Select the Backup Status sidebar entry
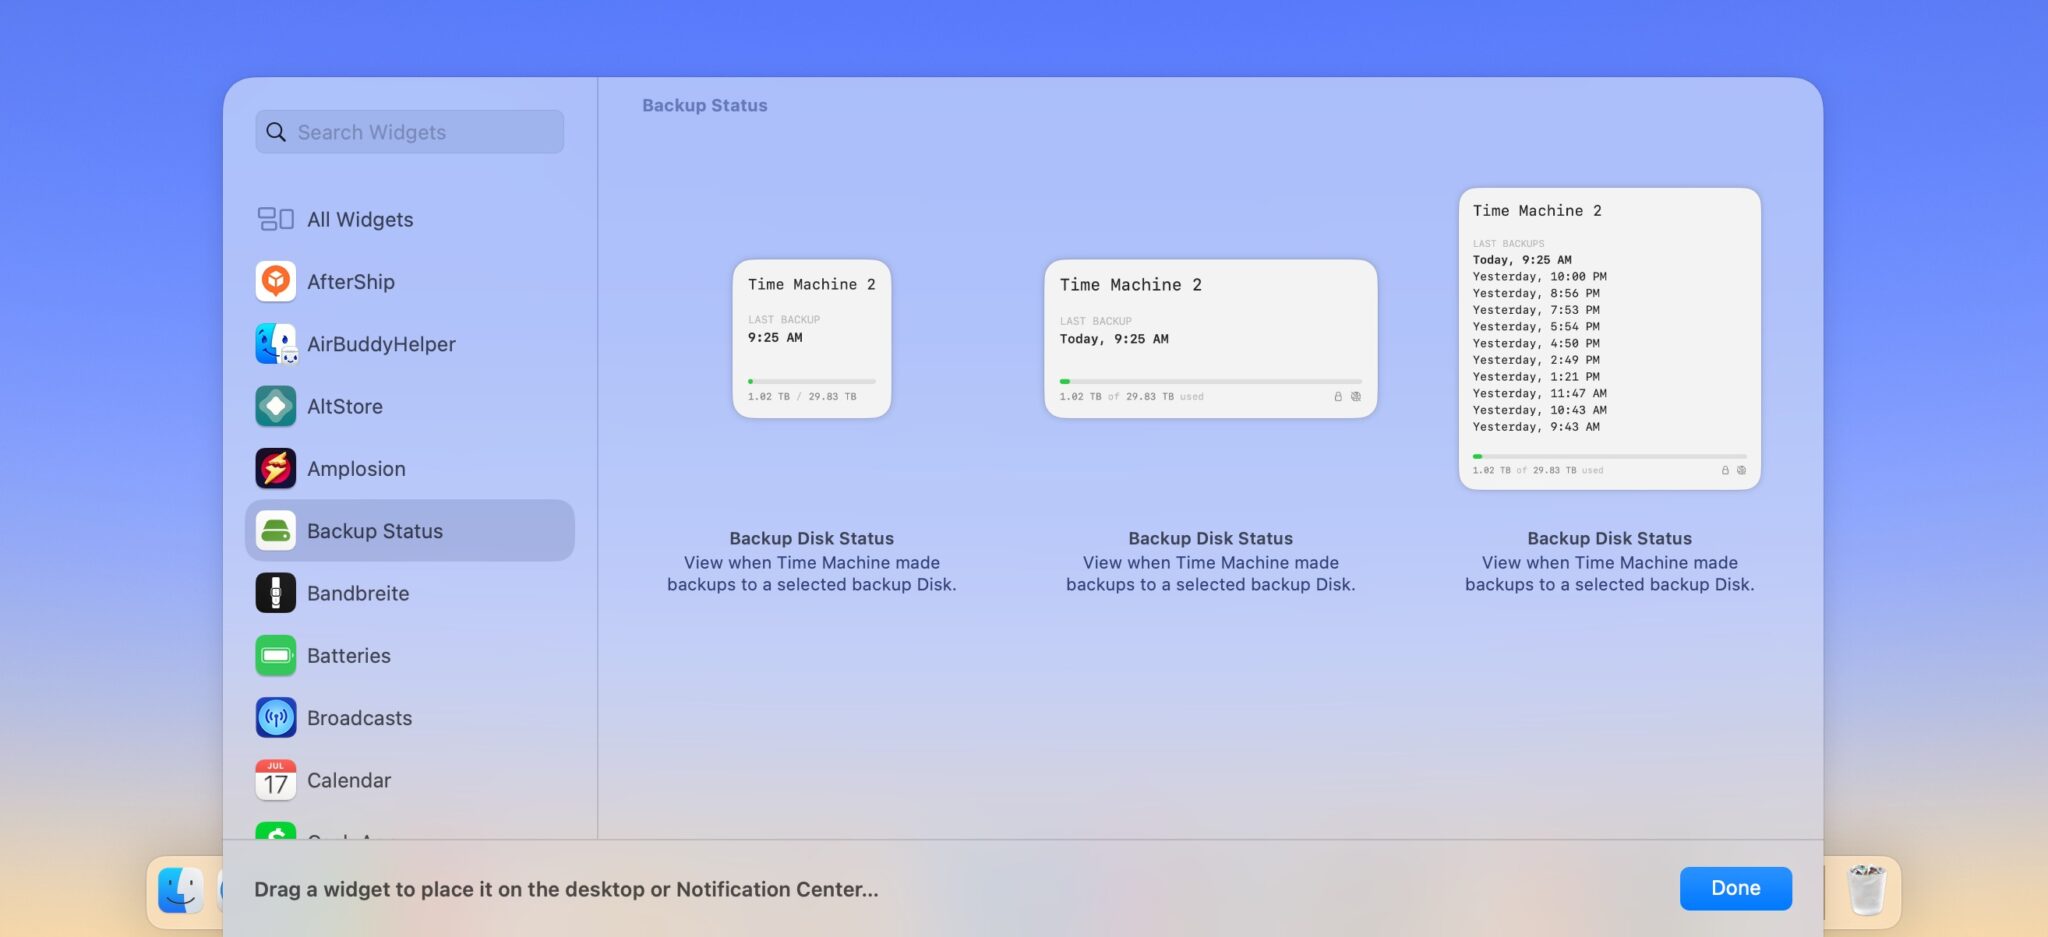 point(376,530)
